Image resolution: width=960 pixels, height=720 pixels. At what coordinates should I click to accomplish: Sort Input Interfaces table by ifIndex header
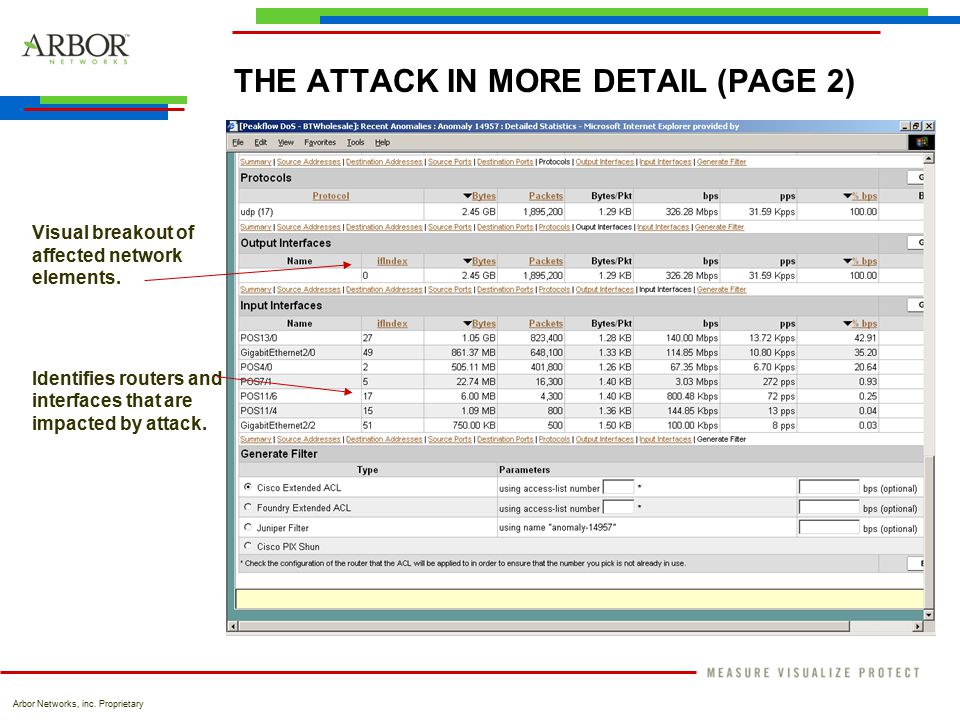(x=392, y=323)
